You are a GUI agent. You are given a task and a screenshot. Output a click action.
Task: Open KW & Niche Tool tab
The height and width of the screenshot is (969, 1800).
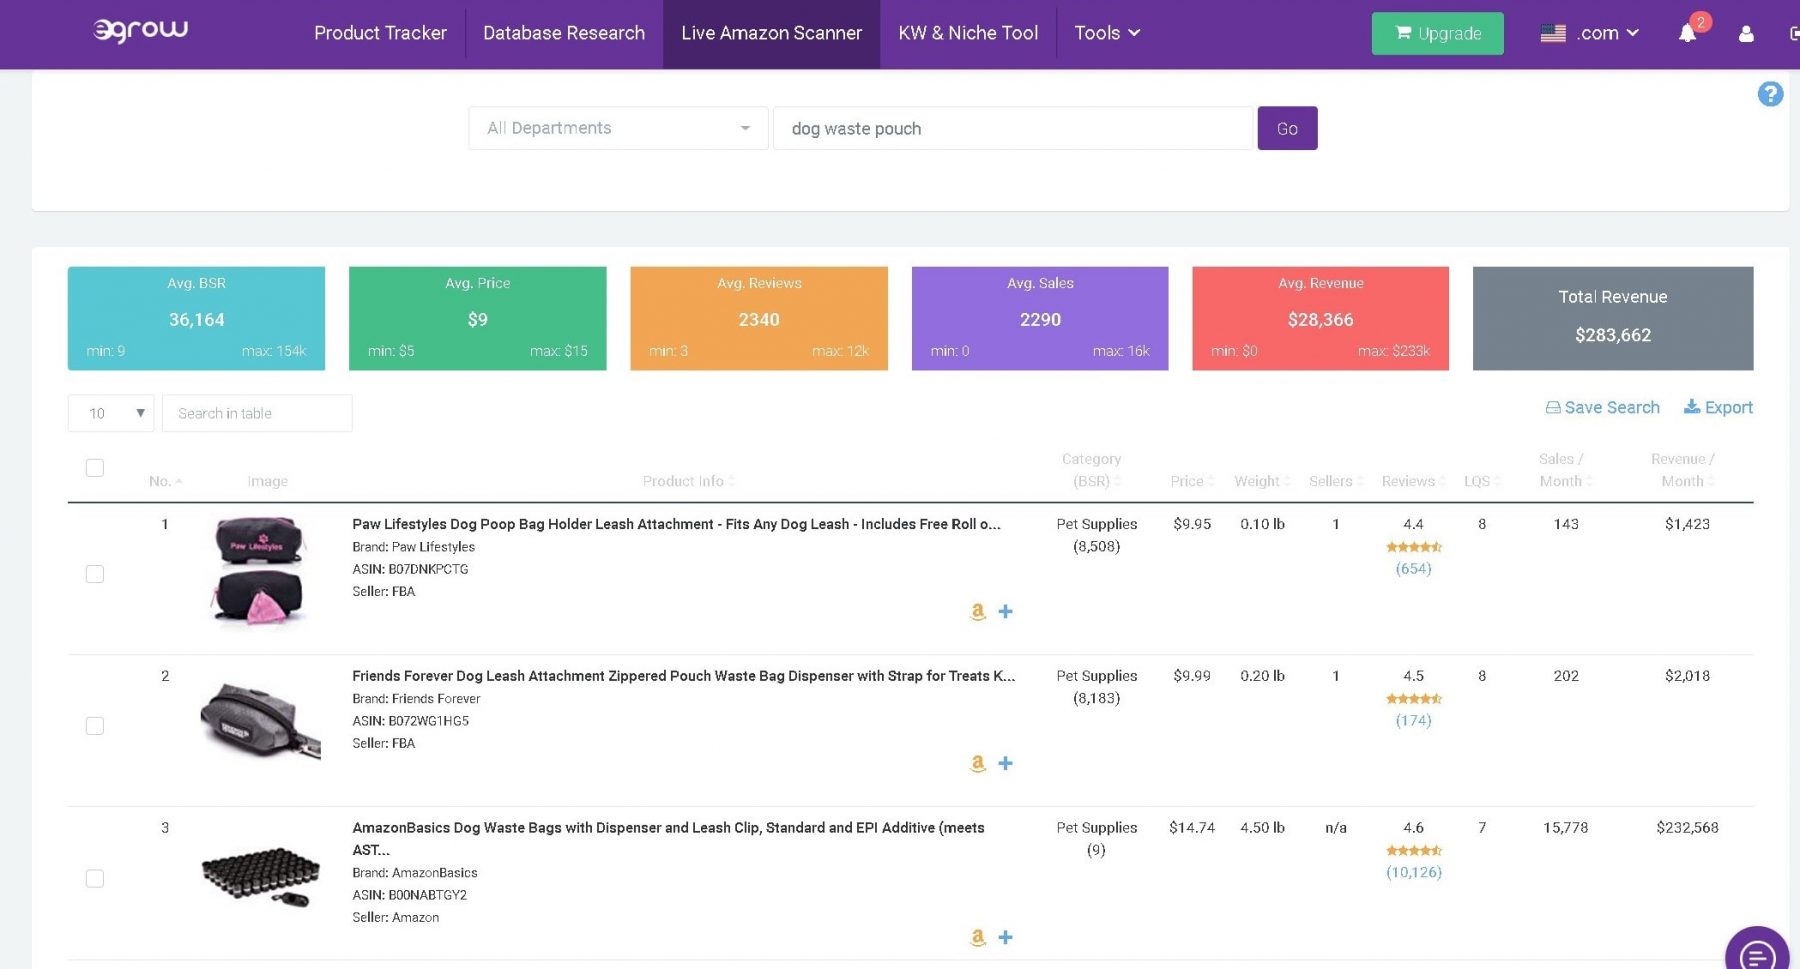click(968, 33)
